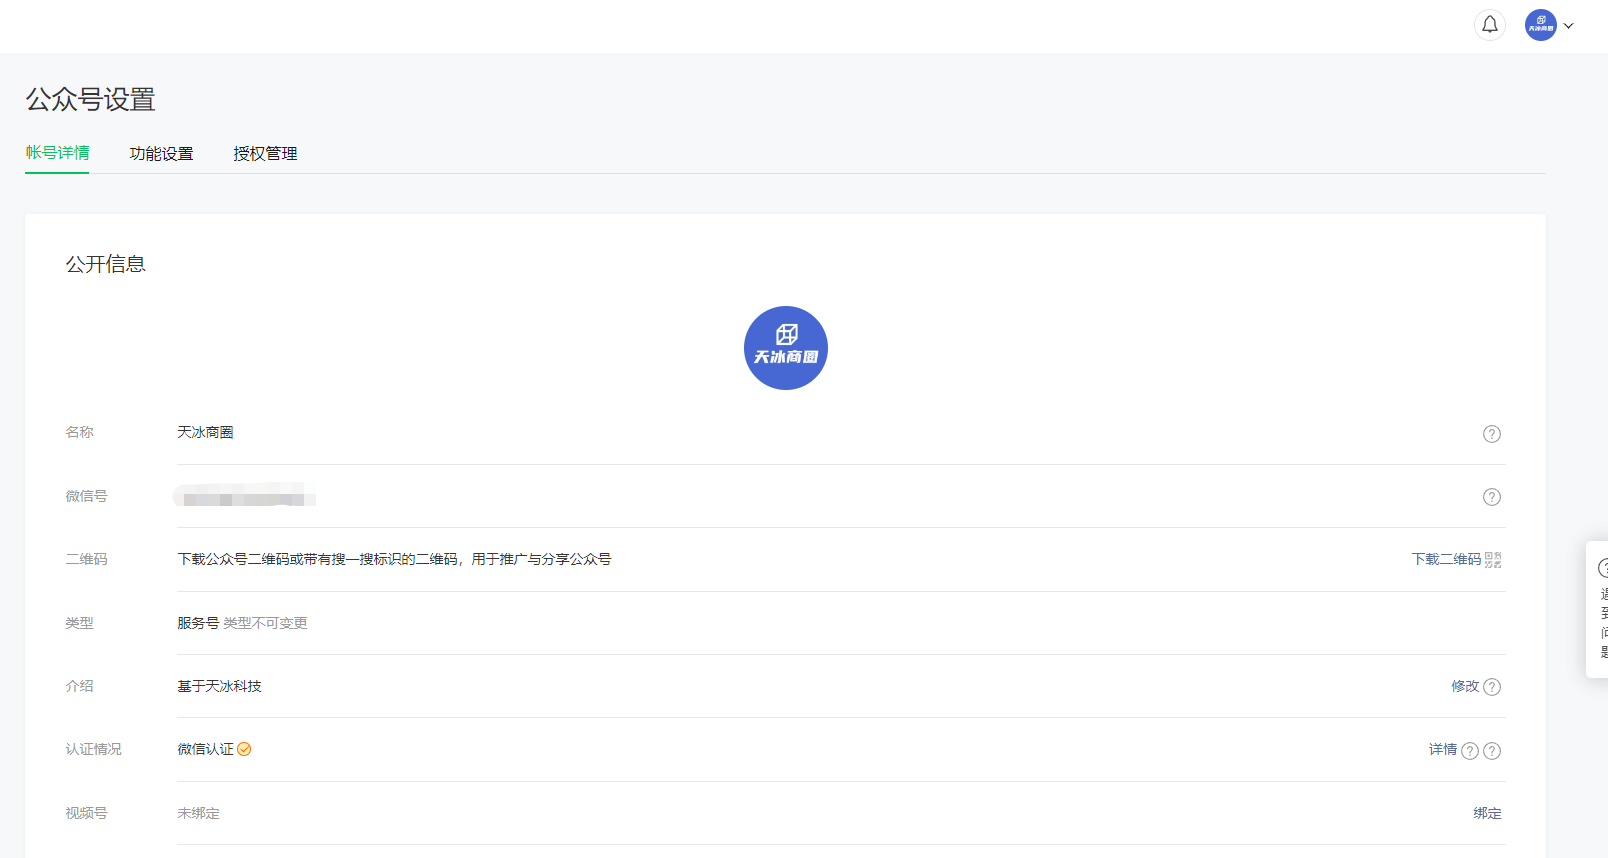Click the blurred 微信号 value
This screenshot has width=1608, height=858.
point(245,496)
